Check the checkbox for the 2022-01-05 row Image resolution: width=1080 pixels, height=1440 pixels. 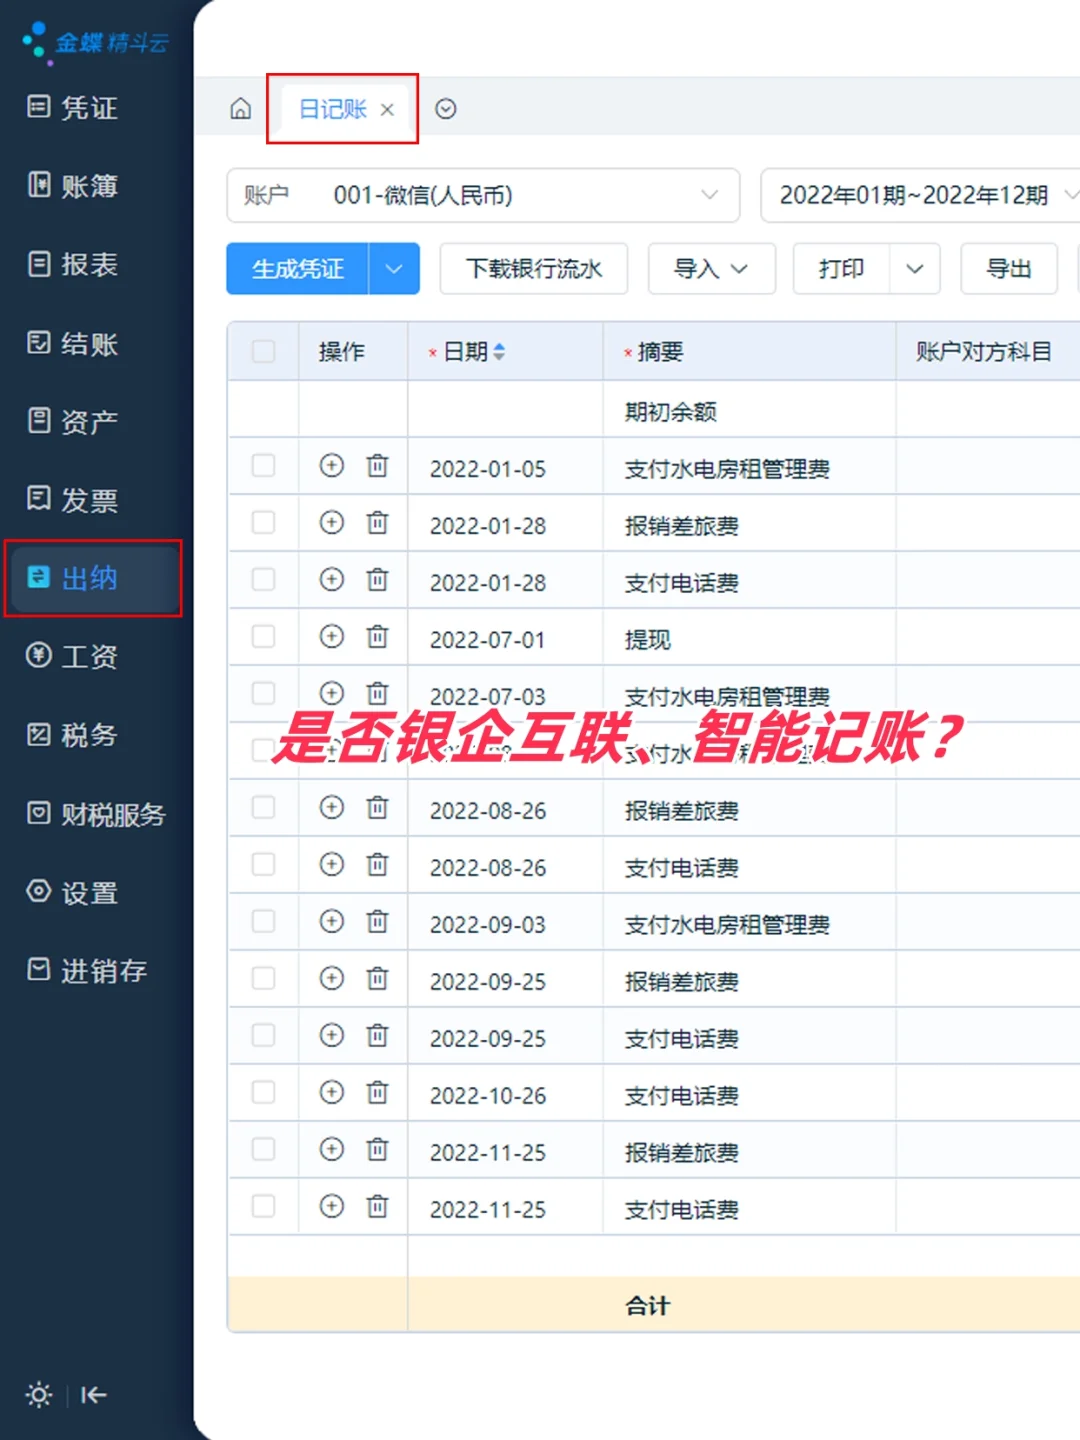click(x=263, y=466)
